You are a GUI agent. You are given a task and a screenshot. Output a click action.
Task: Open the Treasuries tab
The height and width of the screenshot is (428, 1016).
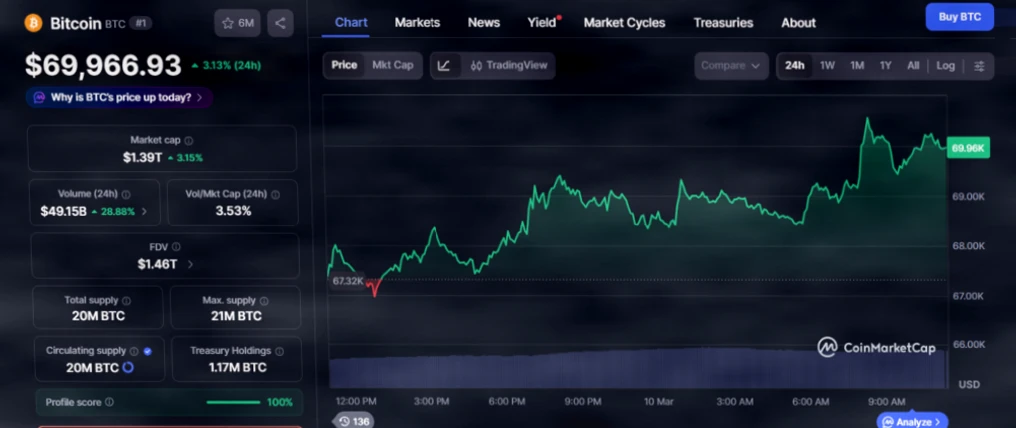723,23
